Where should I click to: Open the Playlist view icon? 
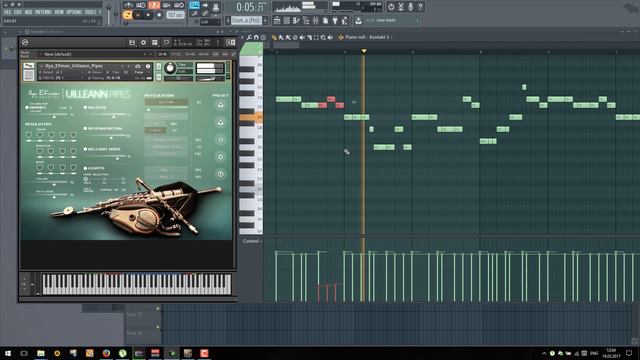[x=277, y=20]
